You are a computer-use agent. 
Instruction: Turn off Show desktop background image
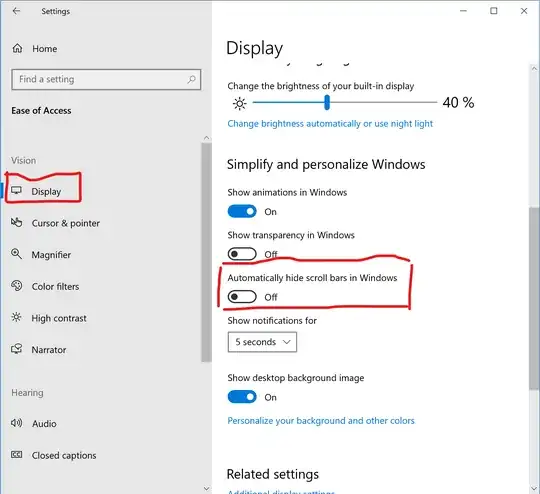coord(242,397)
